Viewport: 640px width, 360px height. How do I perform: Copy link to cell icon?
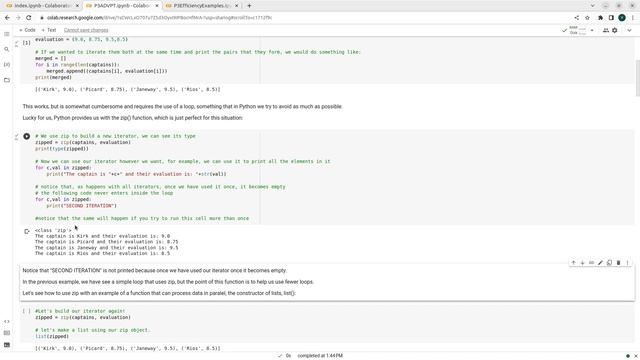pos(591,263)
